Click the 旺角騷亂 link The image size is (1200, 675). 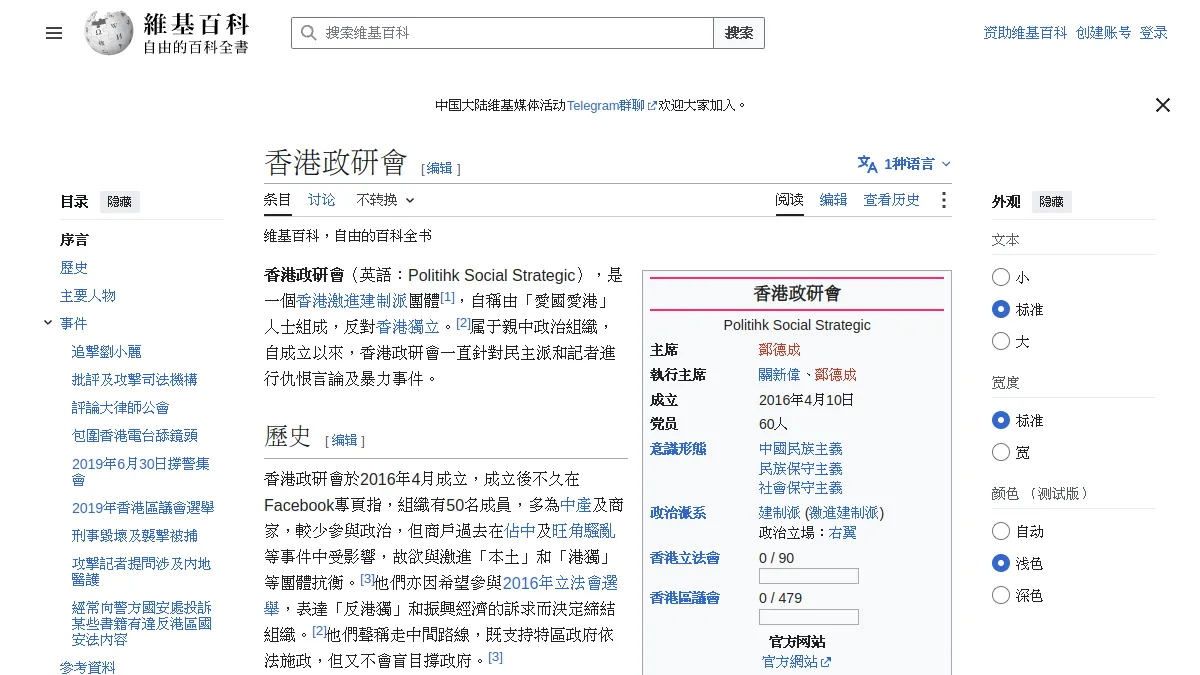coord(585,530)
